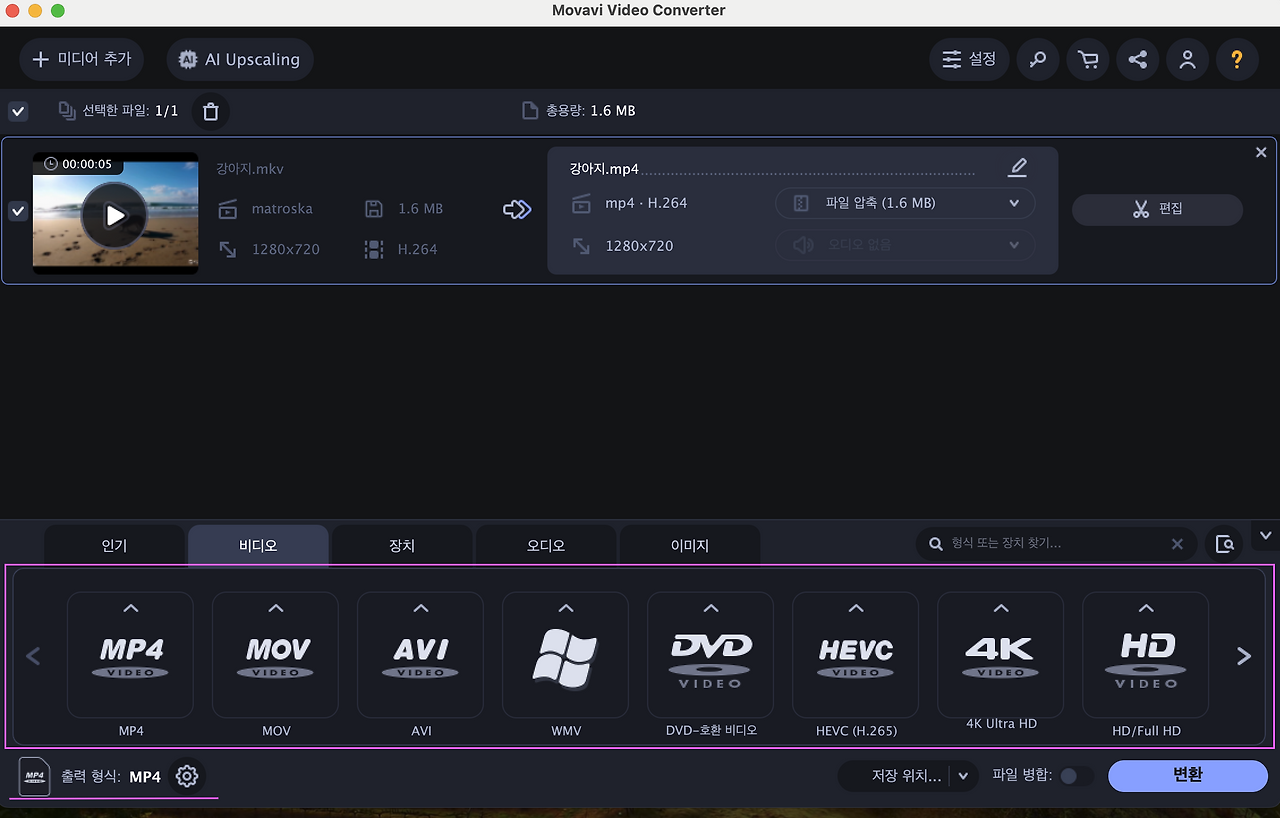Expand the 저장 위치 dropdown
Viewport: 1280px width, 818px height.
tap(962, 776)
